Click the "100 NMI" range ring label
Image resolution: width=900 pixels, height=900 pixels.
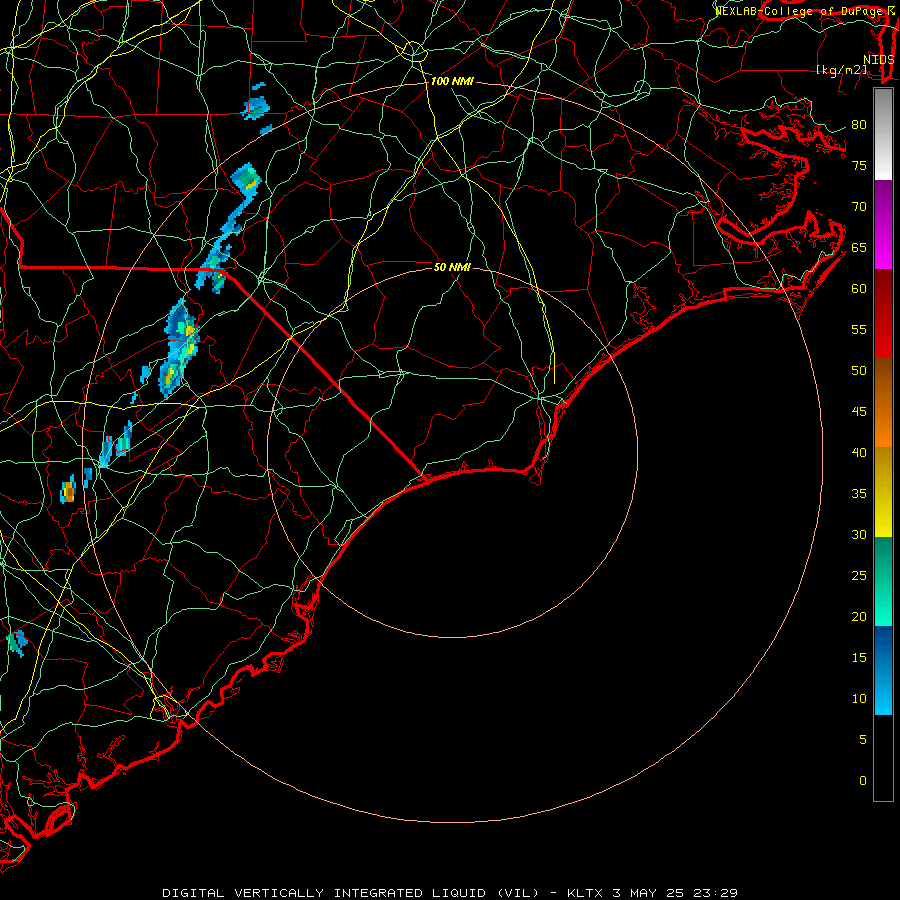(452, 82)
